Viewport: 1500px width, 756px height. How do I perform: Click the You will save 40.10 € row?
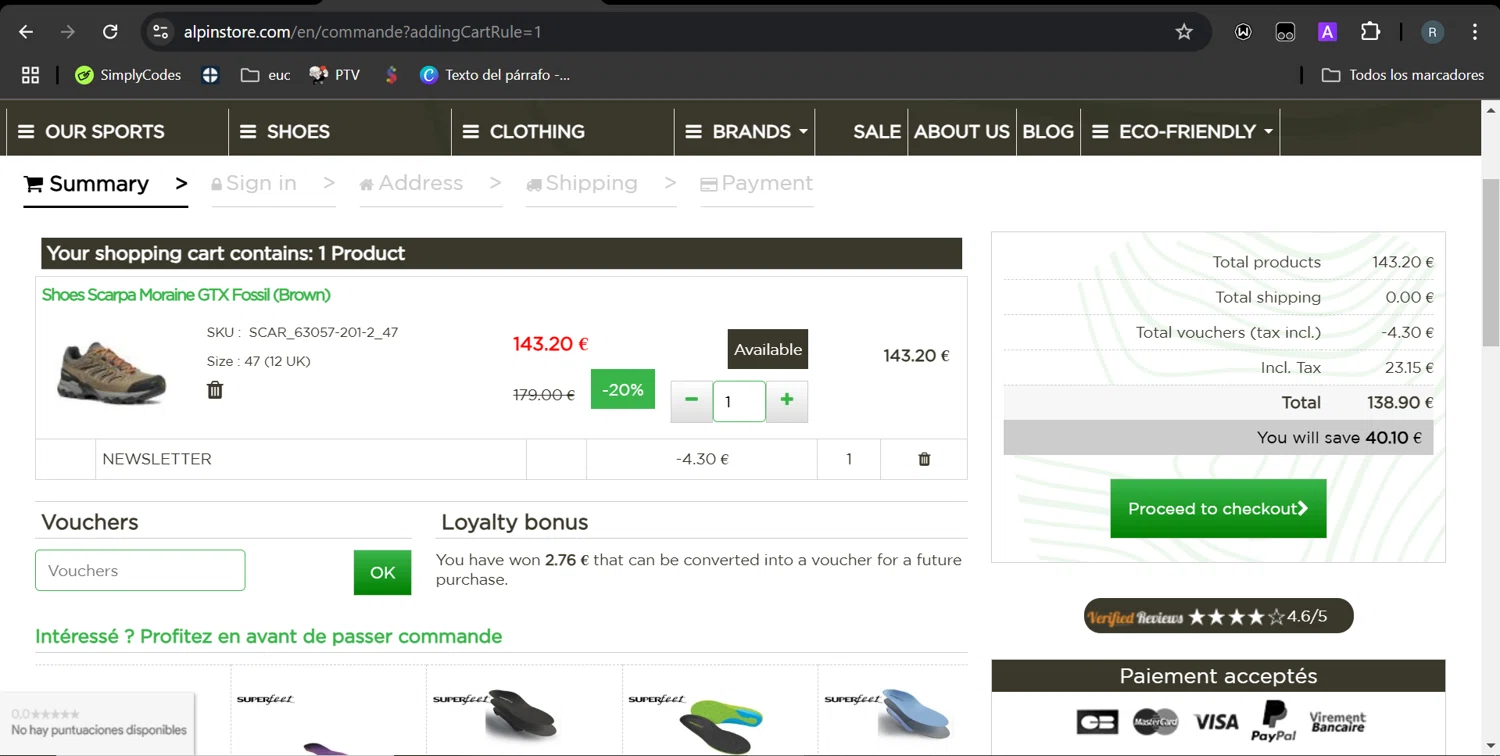click(1218, 438)
